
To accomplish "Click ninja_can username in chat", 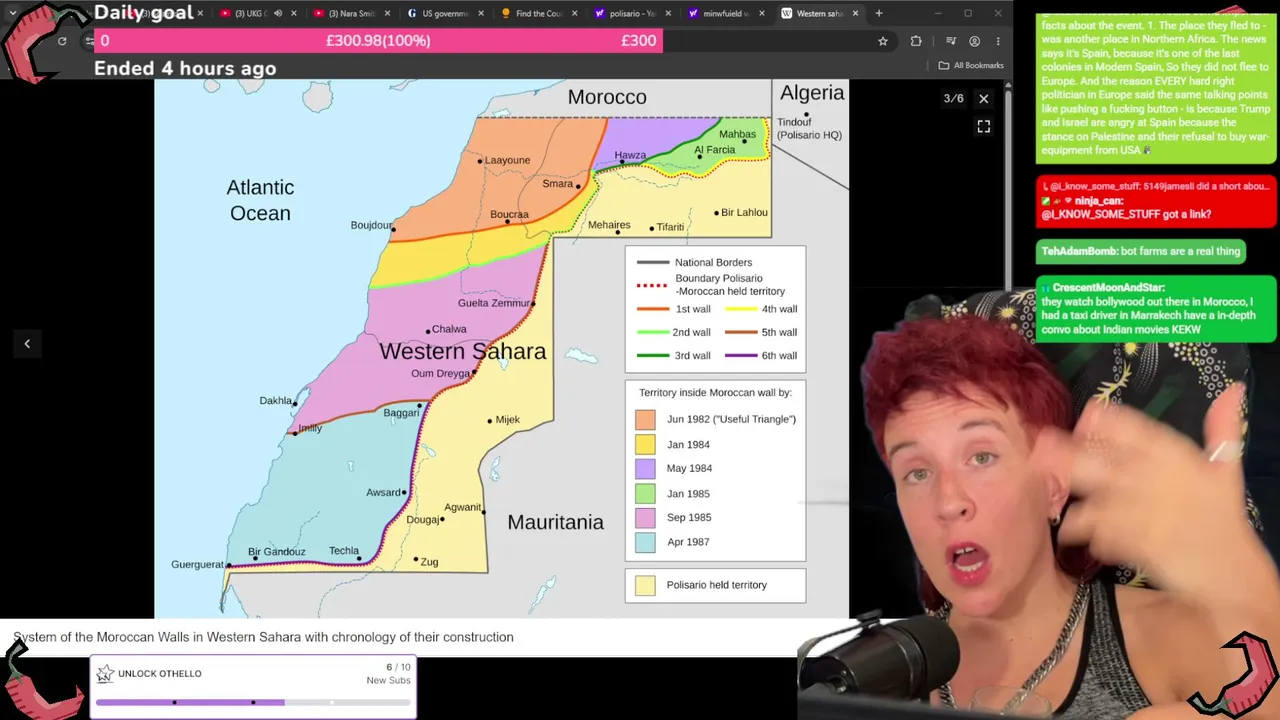I will tap(1099, 201).
